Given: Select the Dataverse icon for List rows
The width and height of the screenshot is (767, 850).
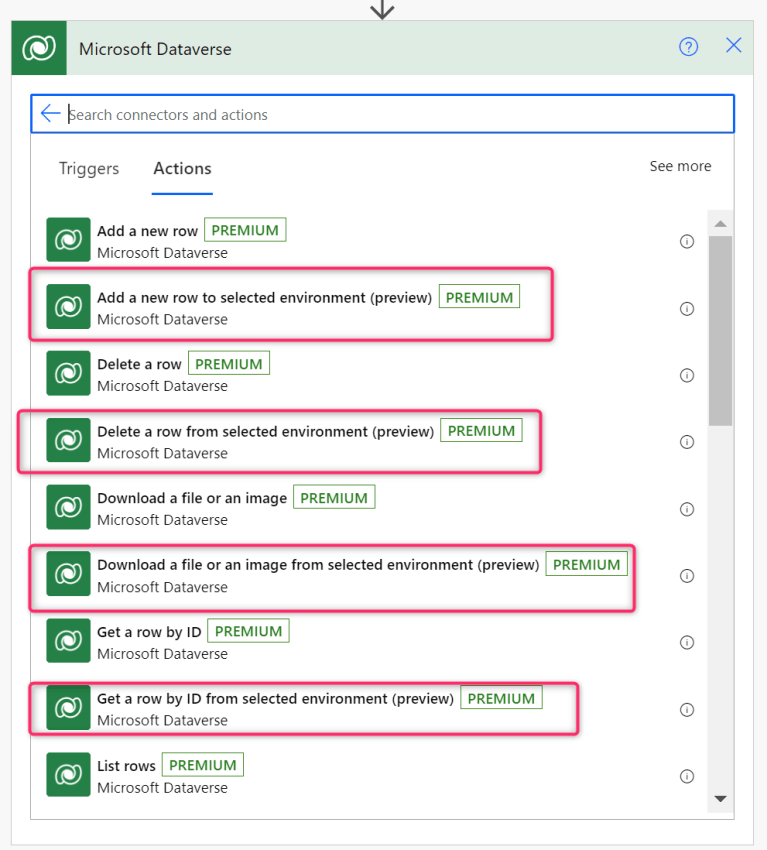Looking at the screenshot, I should coord(67,774).
